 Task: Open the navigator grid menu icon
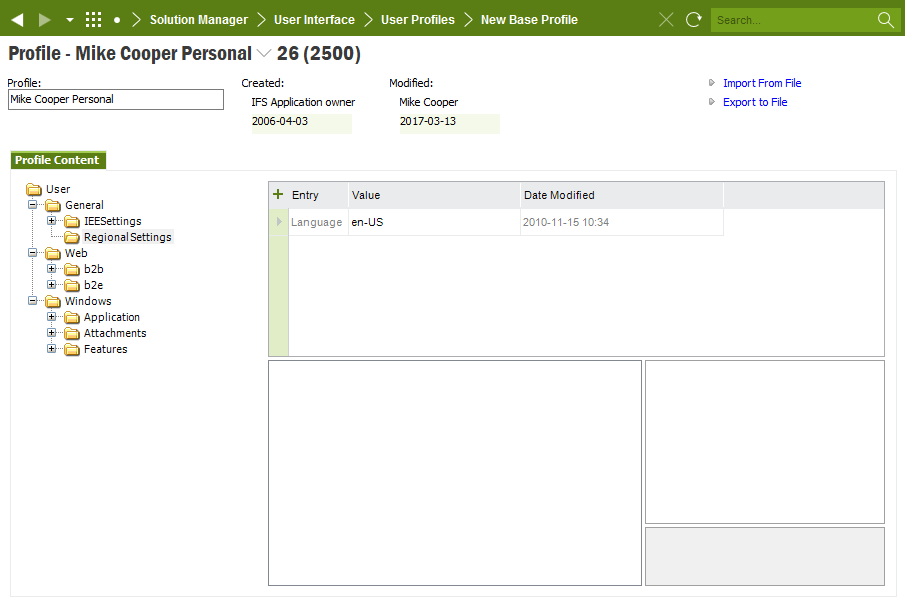(x=93, y=20)
